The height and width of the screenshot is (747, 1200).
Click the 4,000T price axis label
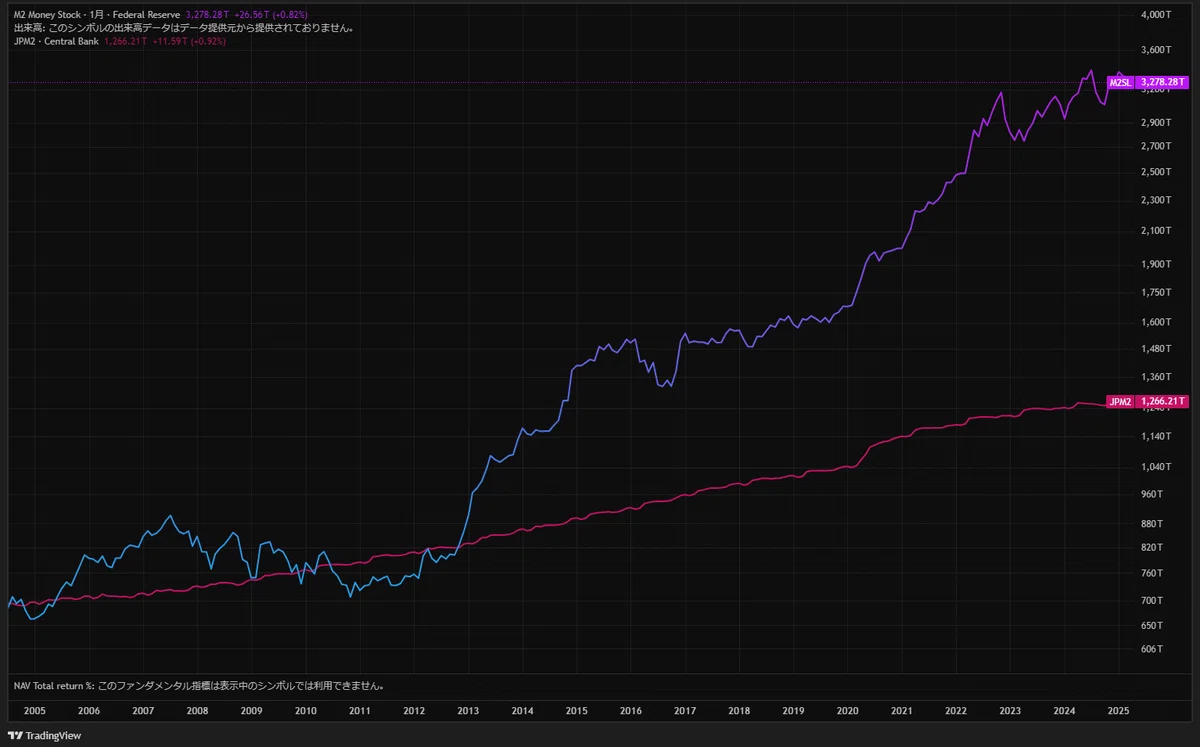click(x=1155, y=15)
